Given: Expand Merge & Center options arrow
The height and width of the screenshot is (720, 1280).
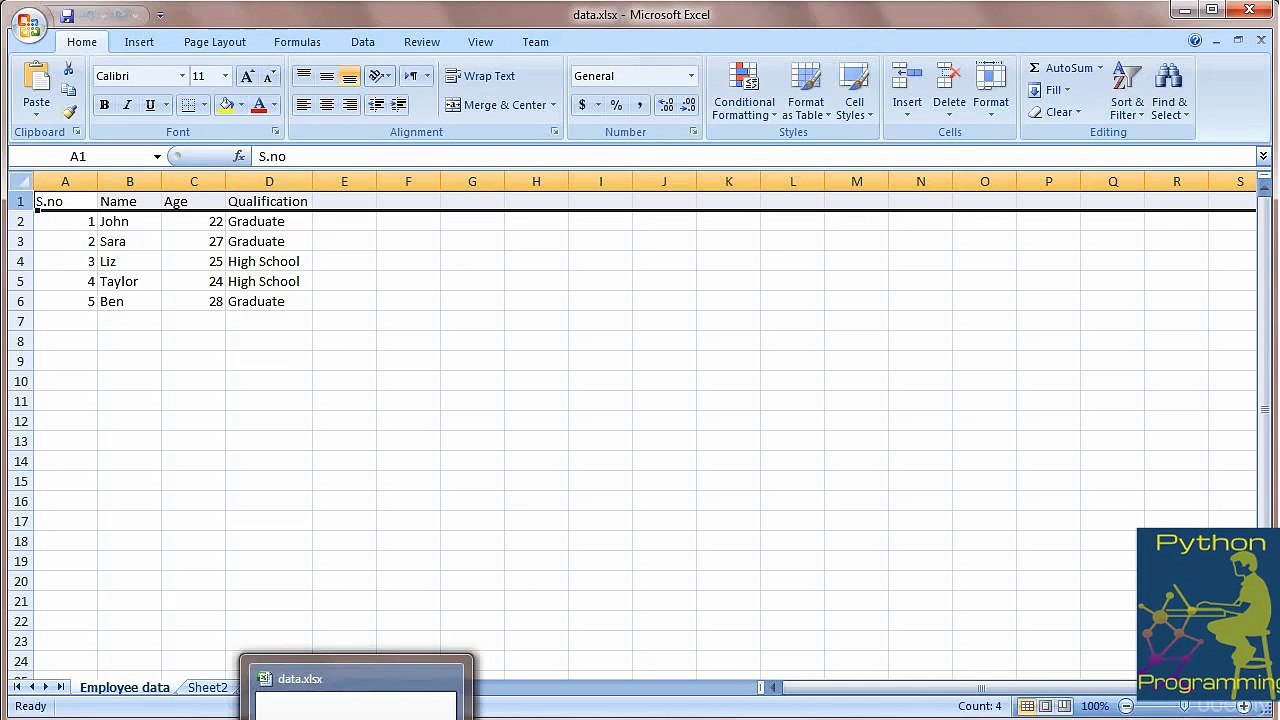Looking at the screenshot, I should tap(553, 105).
